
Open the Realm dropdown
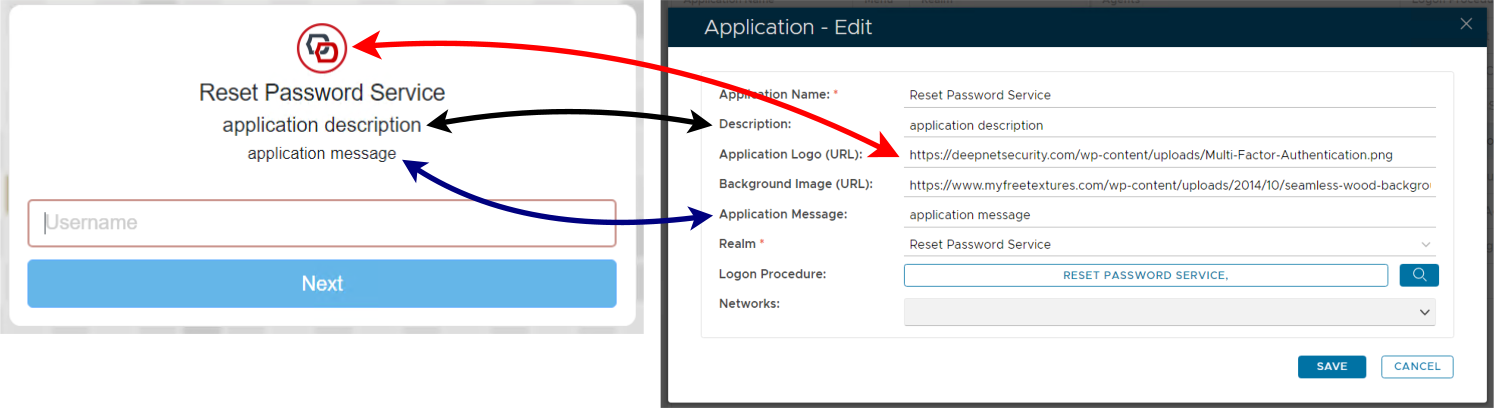click(x=1169, y=244)
